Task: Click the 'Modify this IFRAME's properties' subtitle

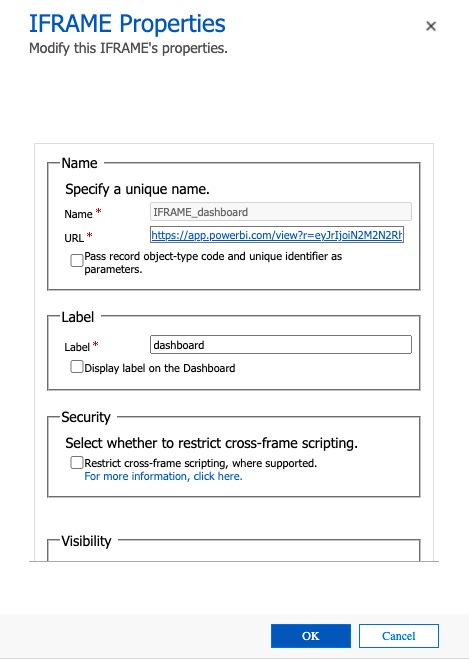Action: tap(128, 48)
